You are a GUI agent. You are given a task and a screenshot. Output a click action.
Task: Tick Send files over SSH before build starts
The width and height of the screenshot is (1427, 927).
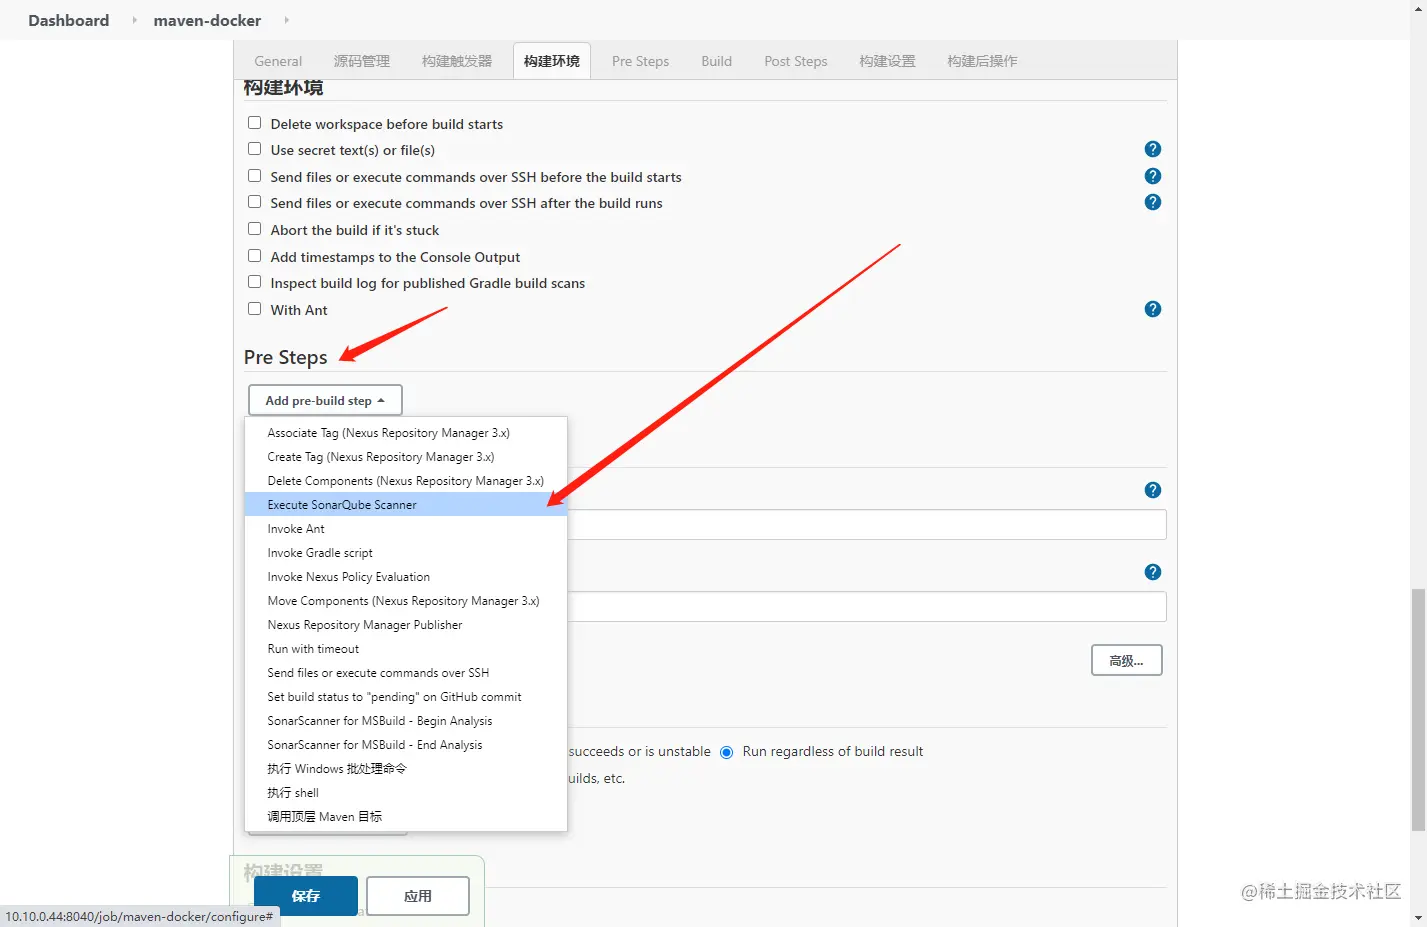pyautogui.click(x=255, y=176)
